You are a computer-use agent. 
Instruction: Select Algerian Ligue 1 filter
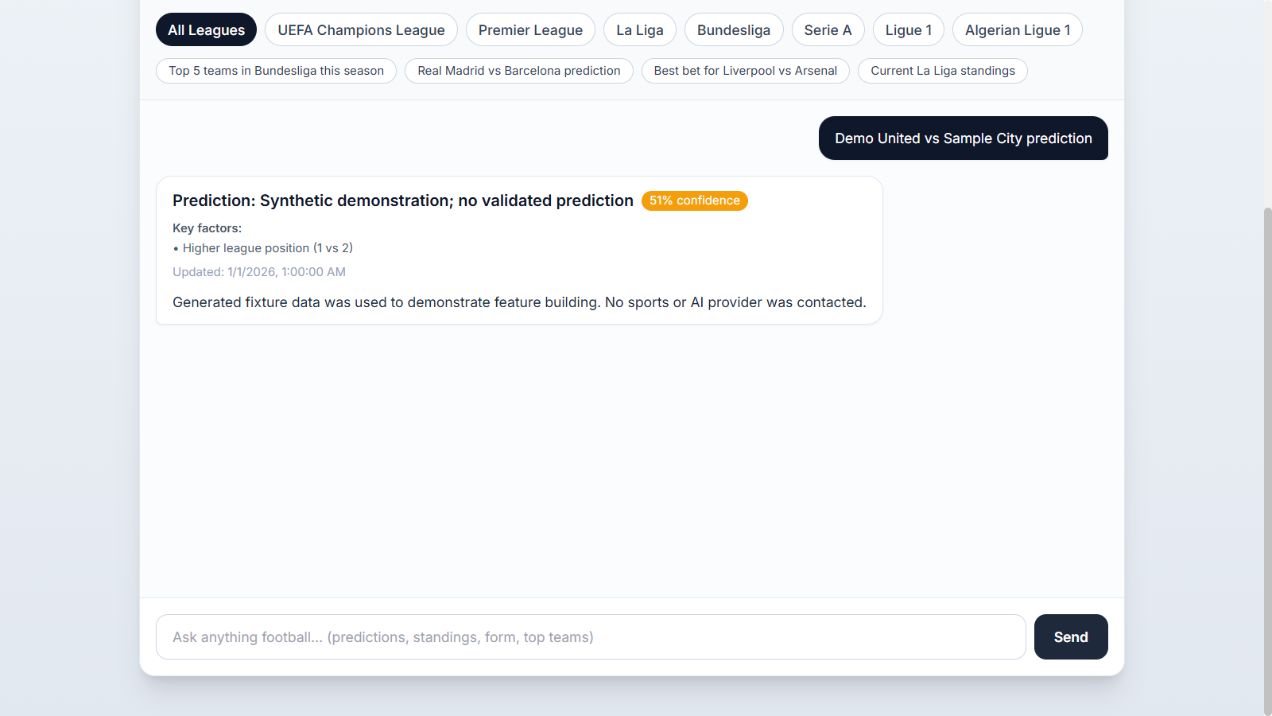pyautogui.click(x=1017, y=30)
